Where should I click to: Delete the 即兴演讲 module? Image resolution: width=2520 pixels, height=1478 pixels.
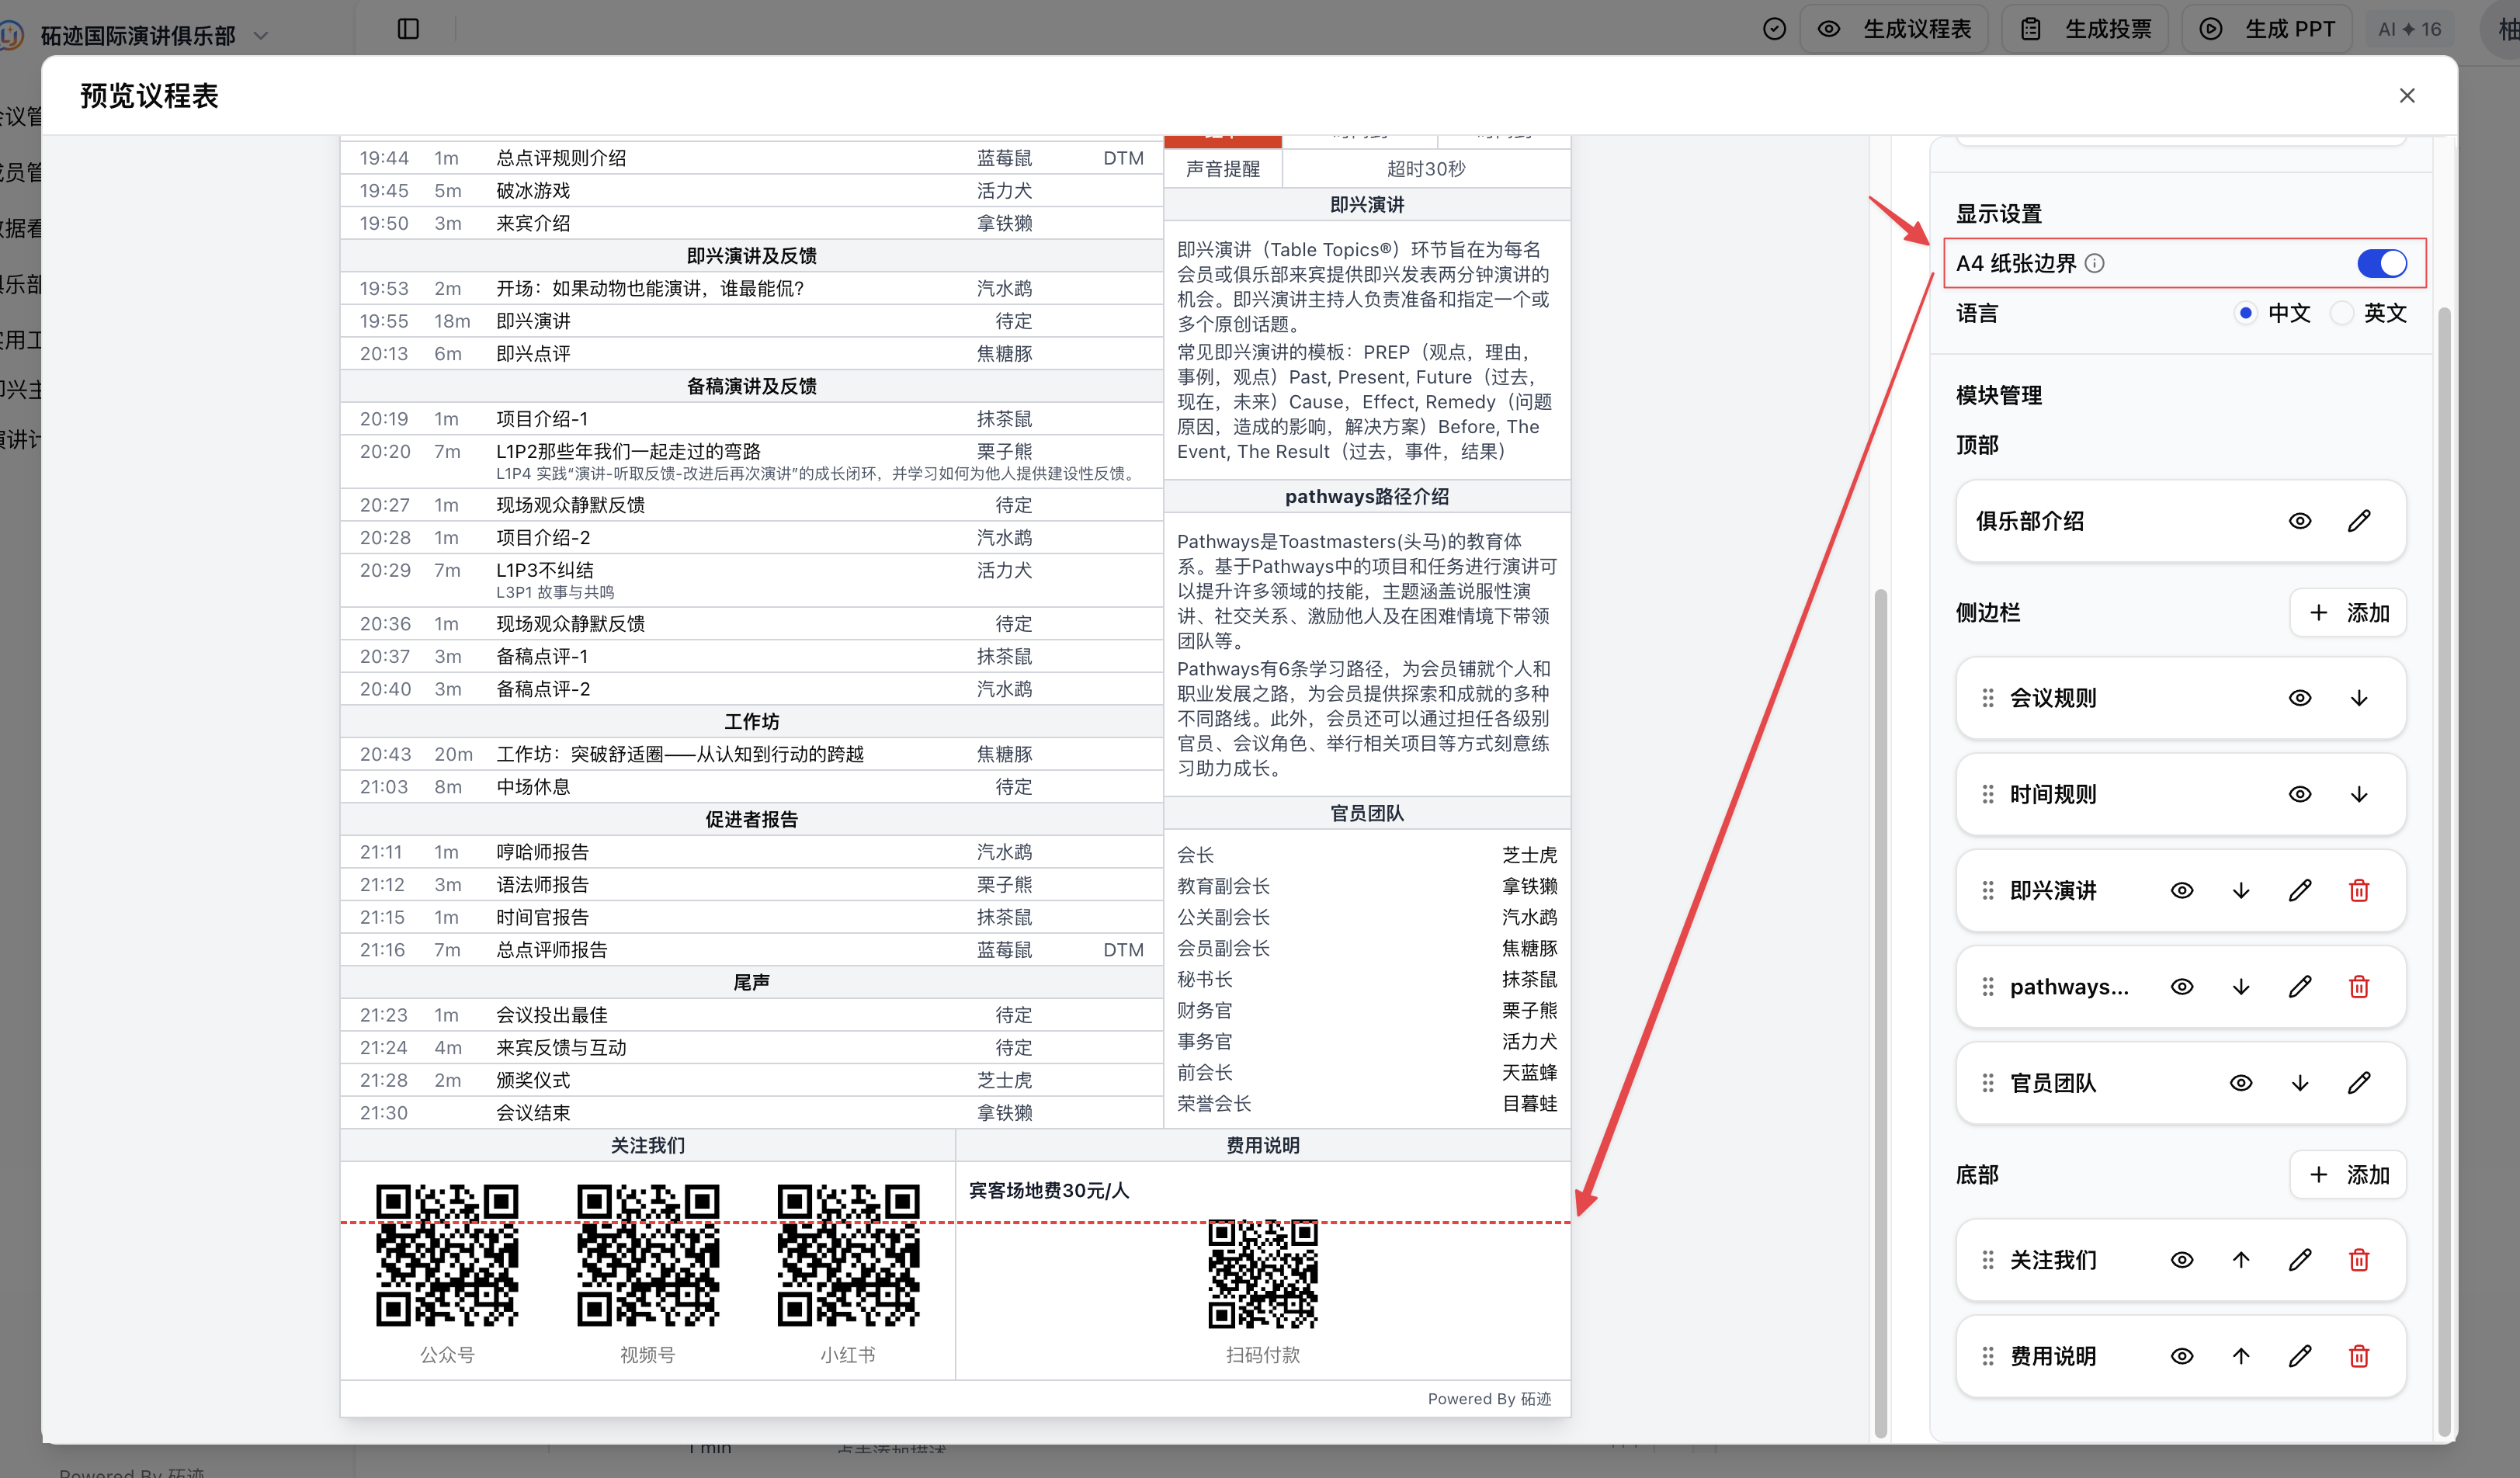click(2359, 890)
